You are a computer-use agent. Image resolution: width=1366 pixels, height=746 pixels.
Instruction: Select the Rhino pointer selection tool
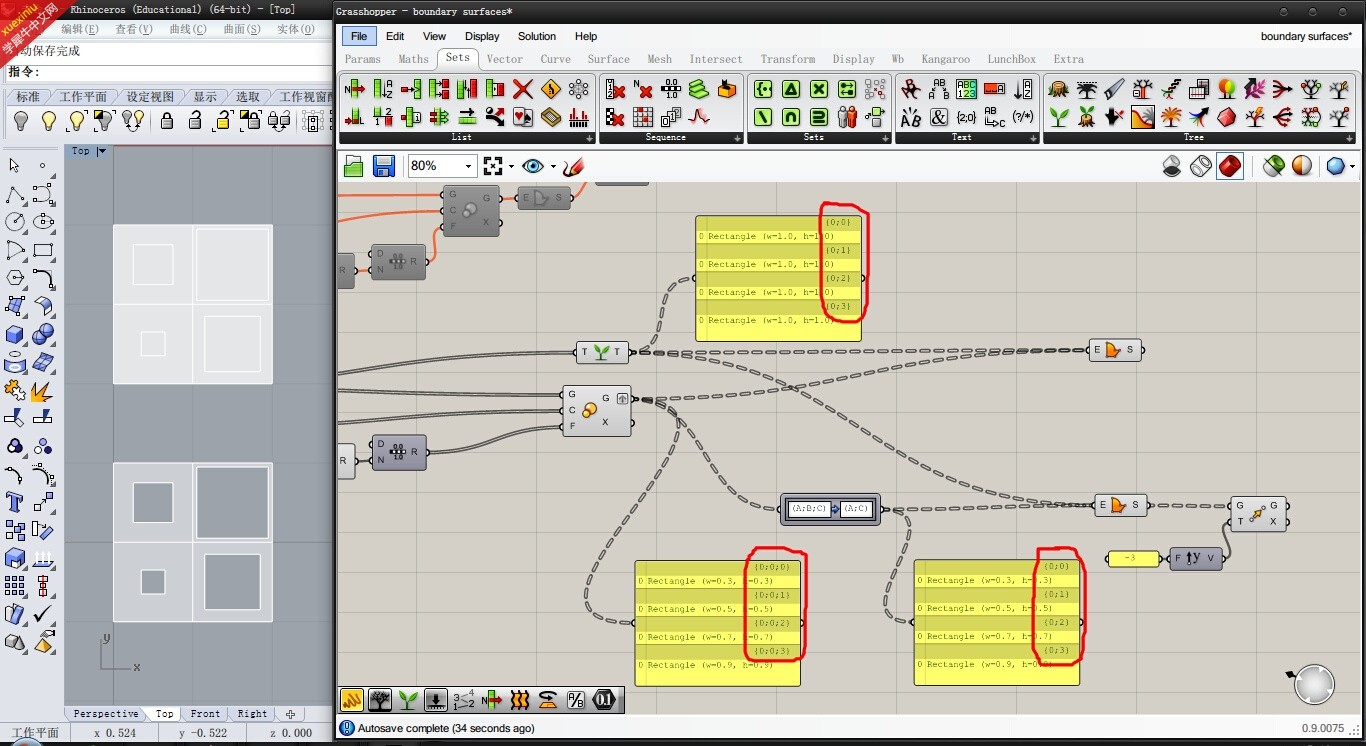coord(15,165)
